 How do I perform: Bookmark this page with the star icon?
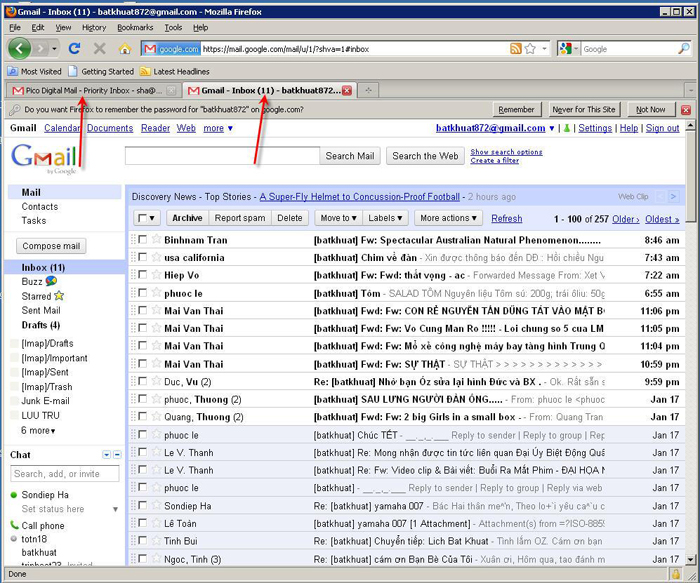point(530,49)
